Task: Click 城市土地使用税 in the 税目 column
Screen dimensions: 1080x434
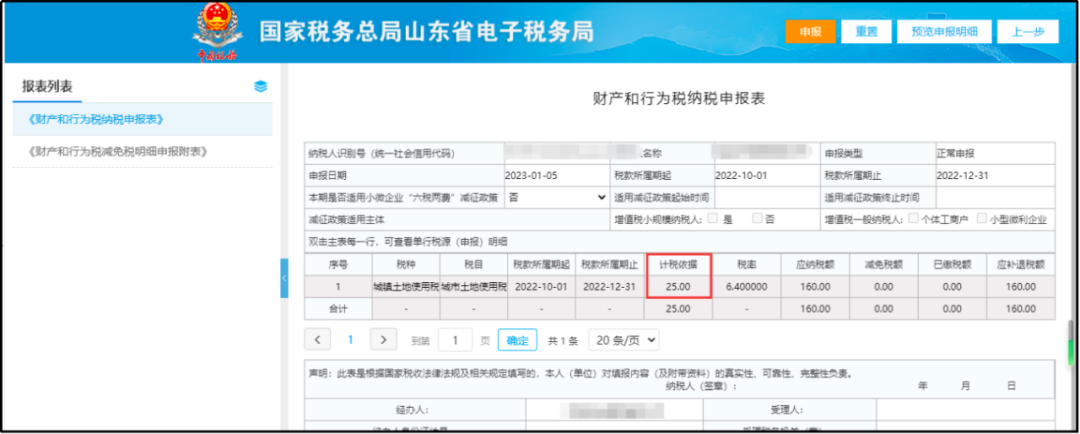Action: (x=474, y=287)
